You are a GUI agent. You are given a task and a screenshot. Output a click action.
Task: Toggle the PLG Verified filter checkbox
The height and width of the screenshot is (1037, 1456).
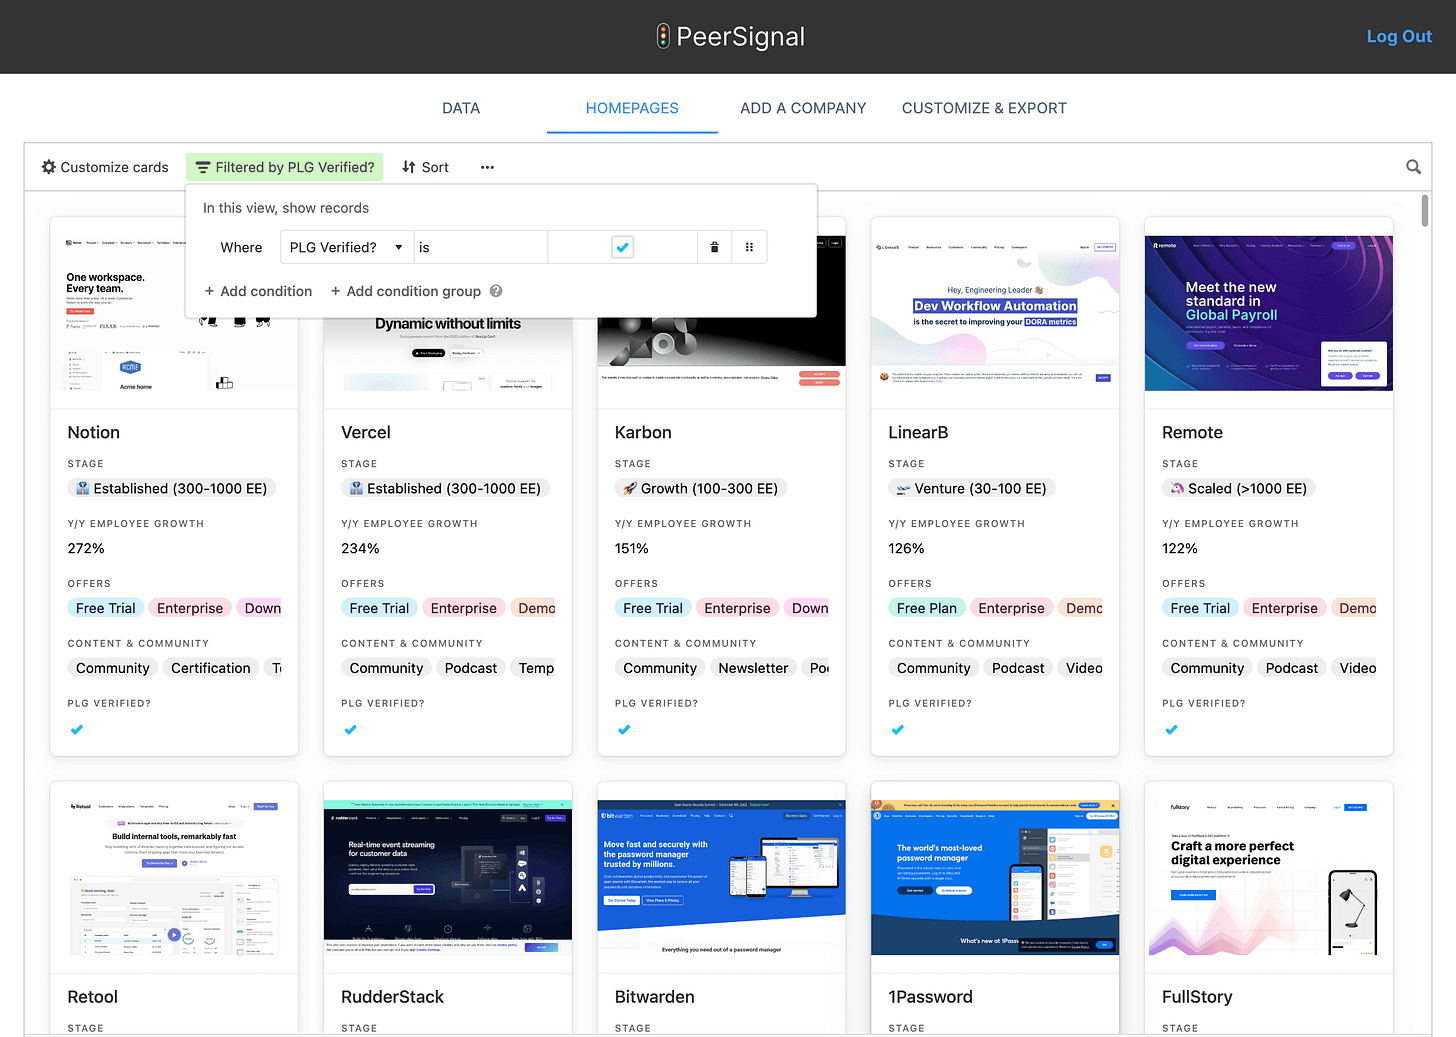(x=622, y=247)
